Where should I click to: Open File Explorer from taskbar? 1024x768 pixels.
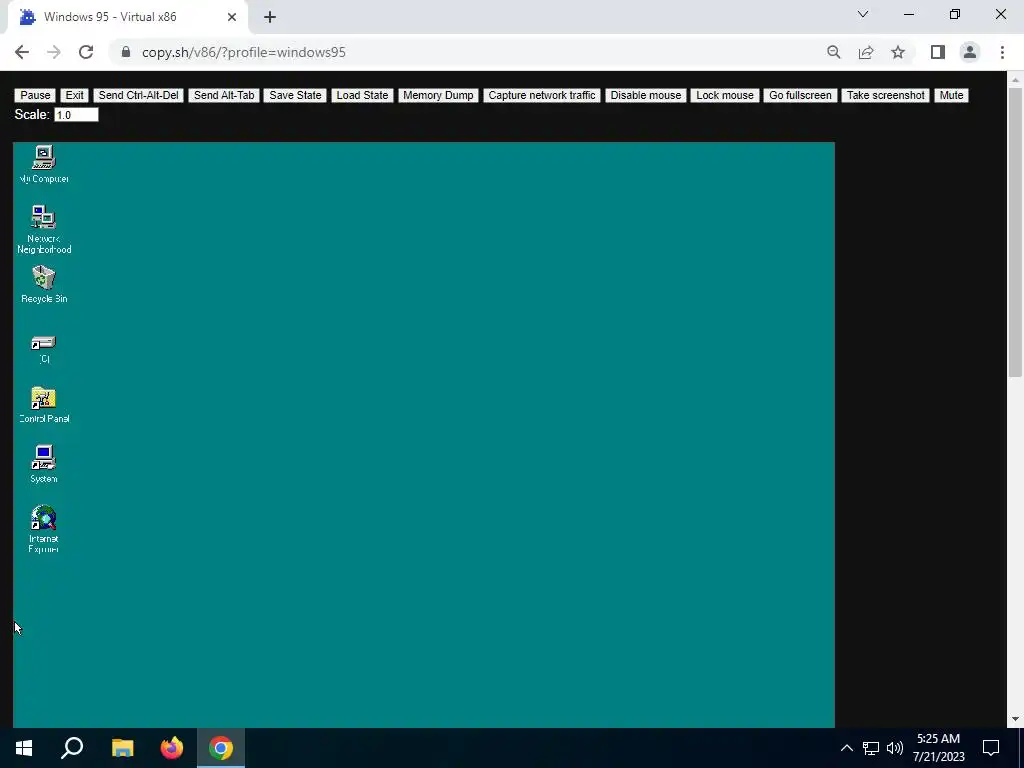pos(122,748)
